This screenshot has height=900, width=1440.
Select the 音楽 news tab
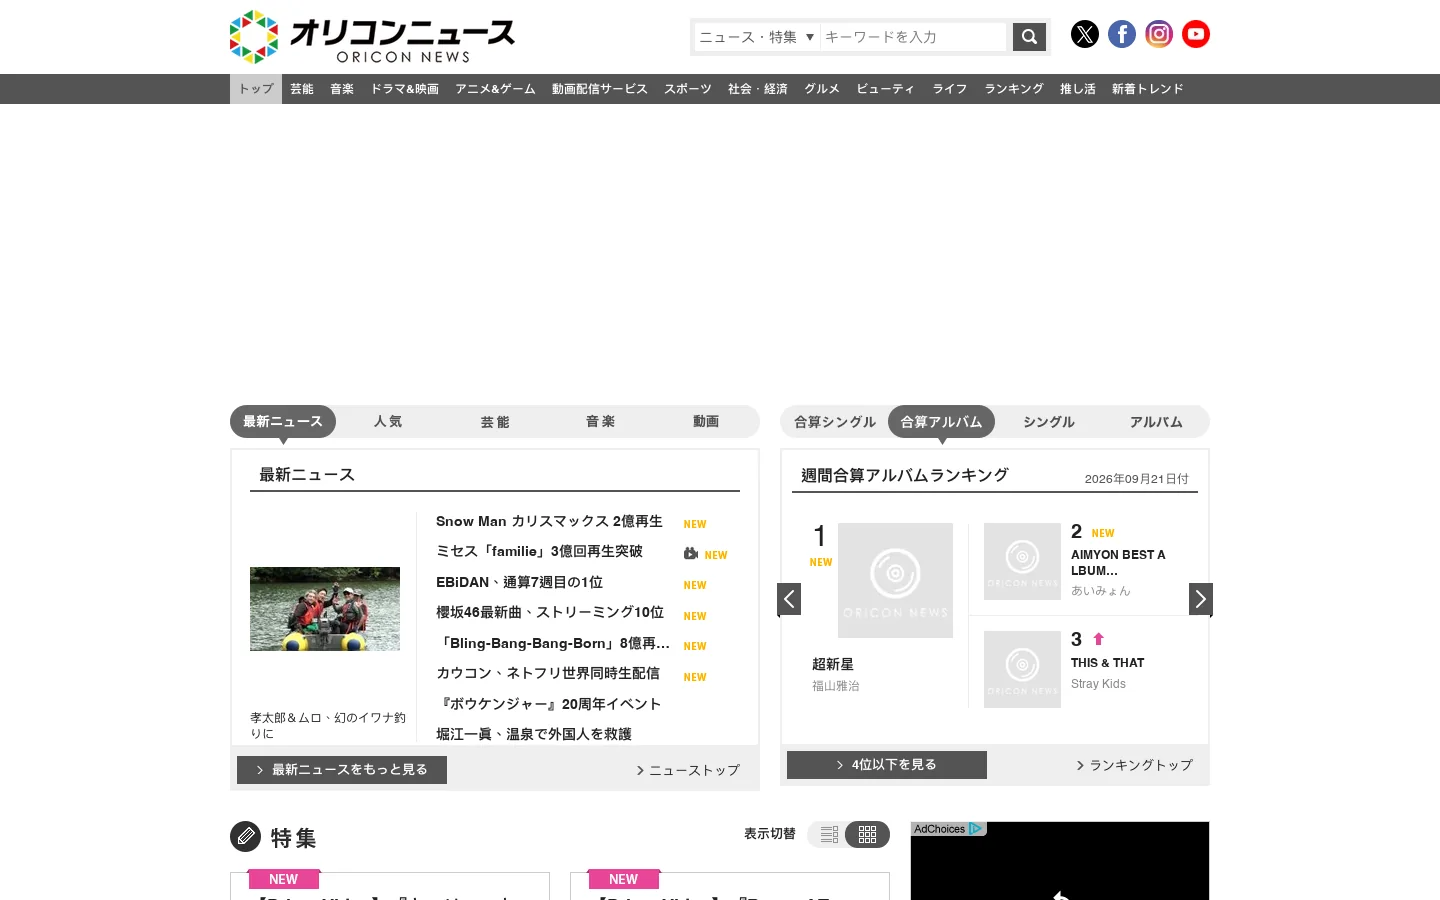coord(601,421)
